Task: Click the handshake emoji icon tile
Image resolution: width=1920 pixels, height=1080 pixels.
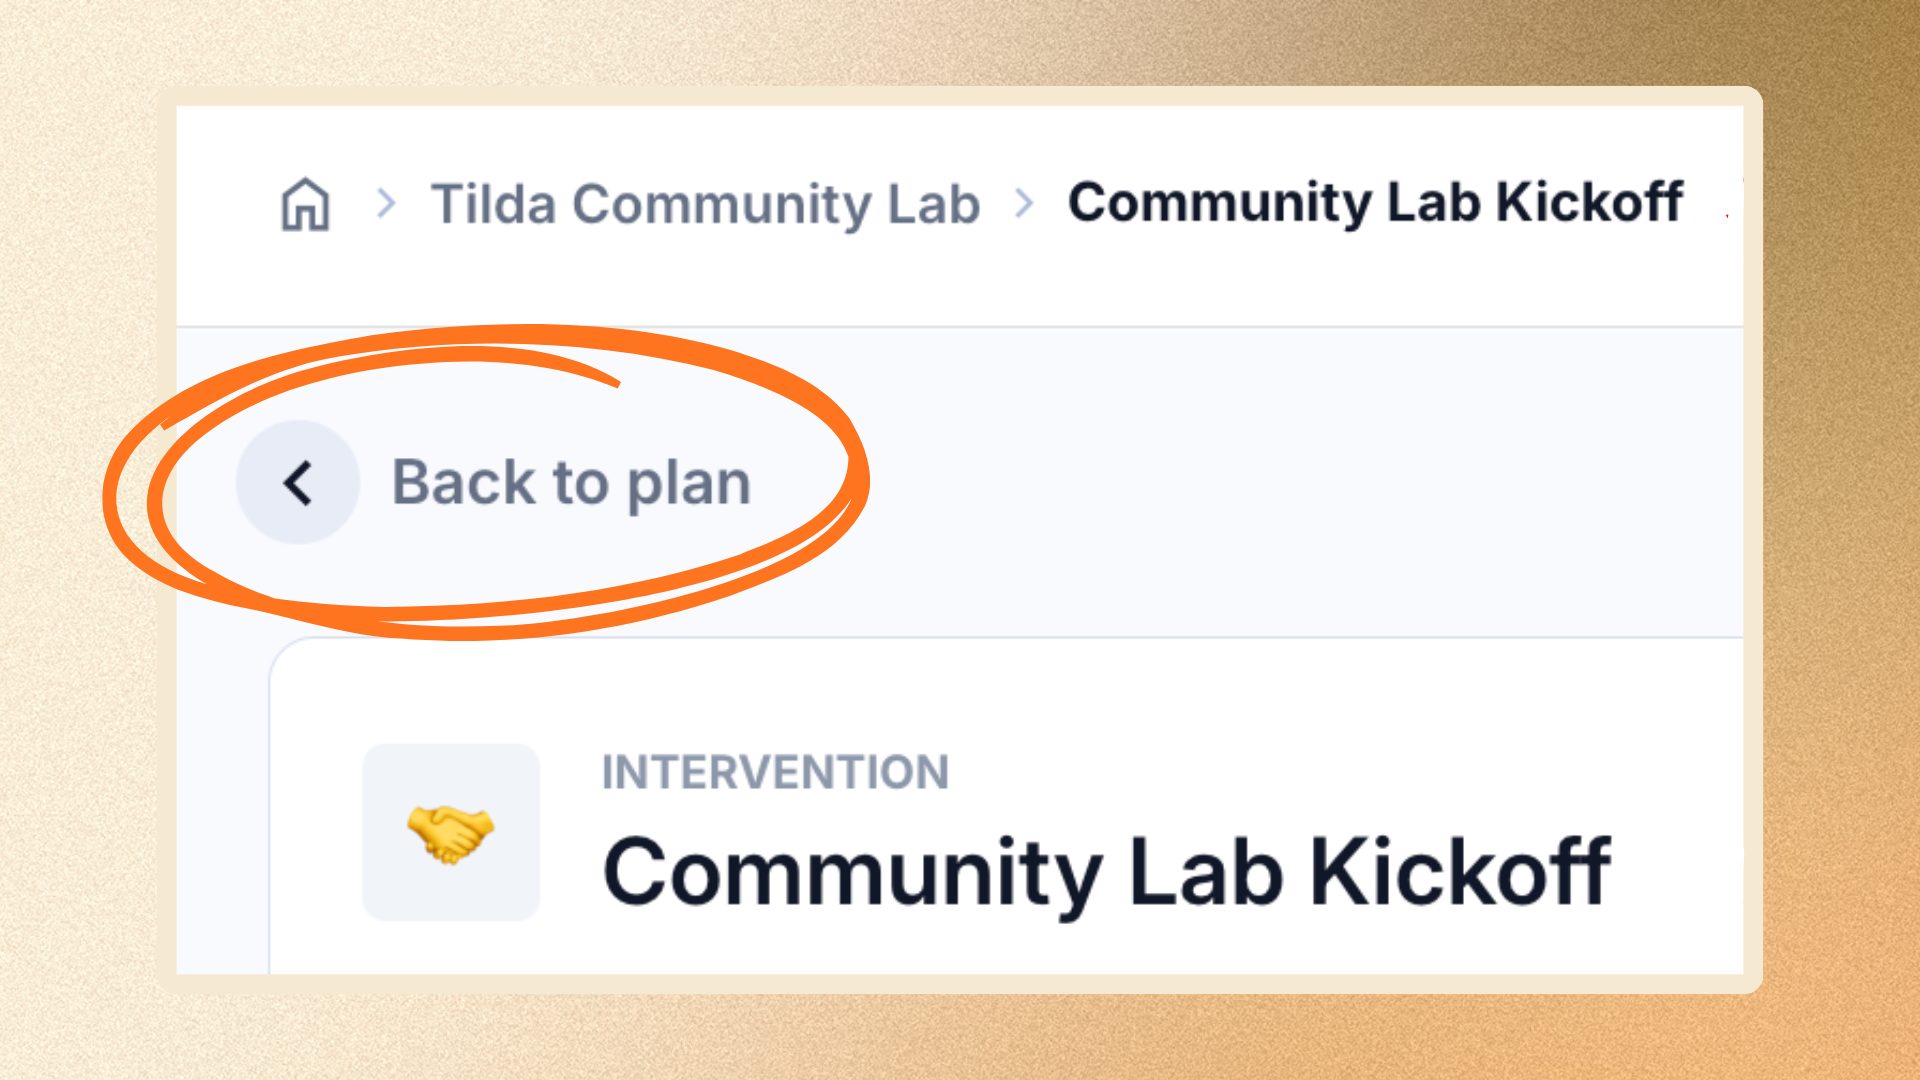Action: click(451, 832)
